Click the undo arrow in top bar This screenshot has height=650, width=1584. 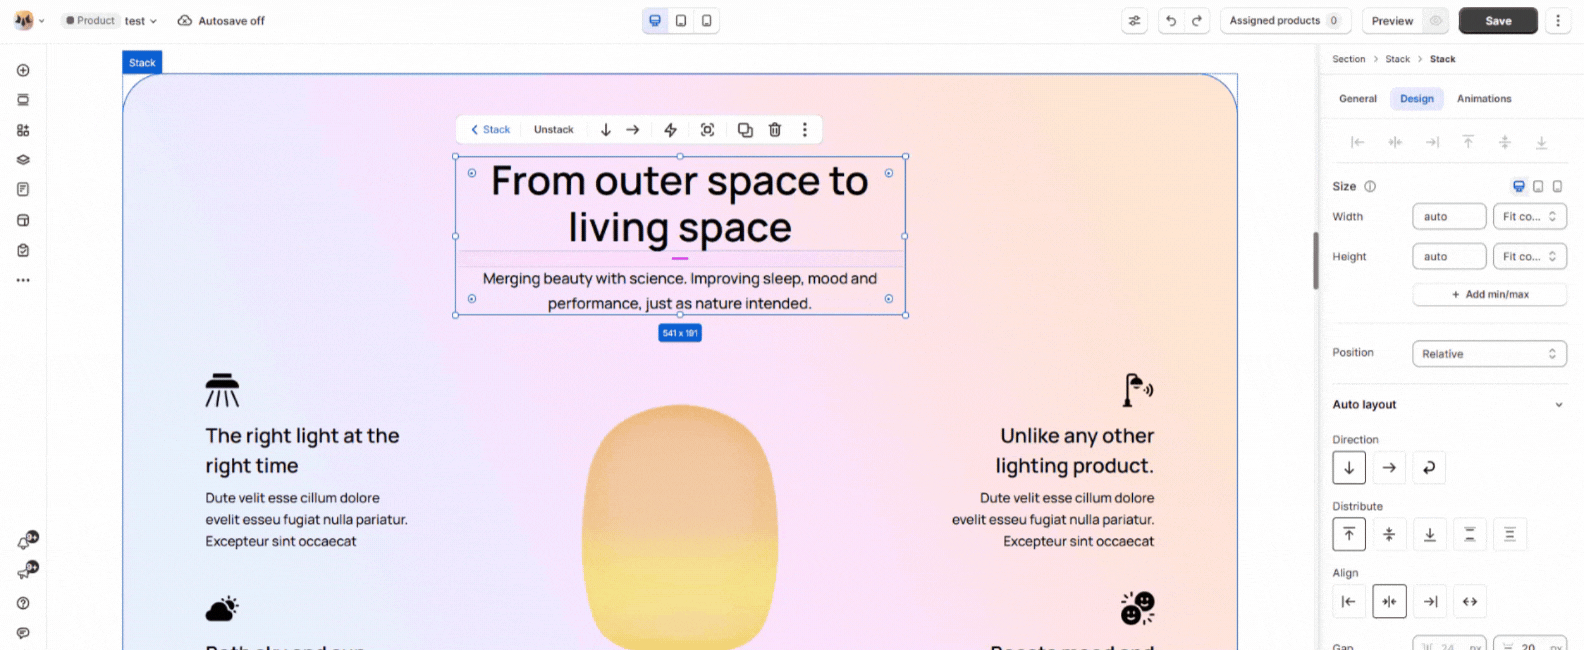(1171, 21)
